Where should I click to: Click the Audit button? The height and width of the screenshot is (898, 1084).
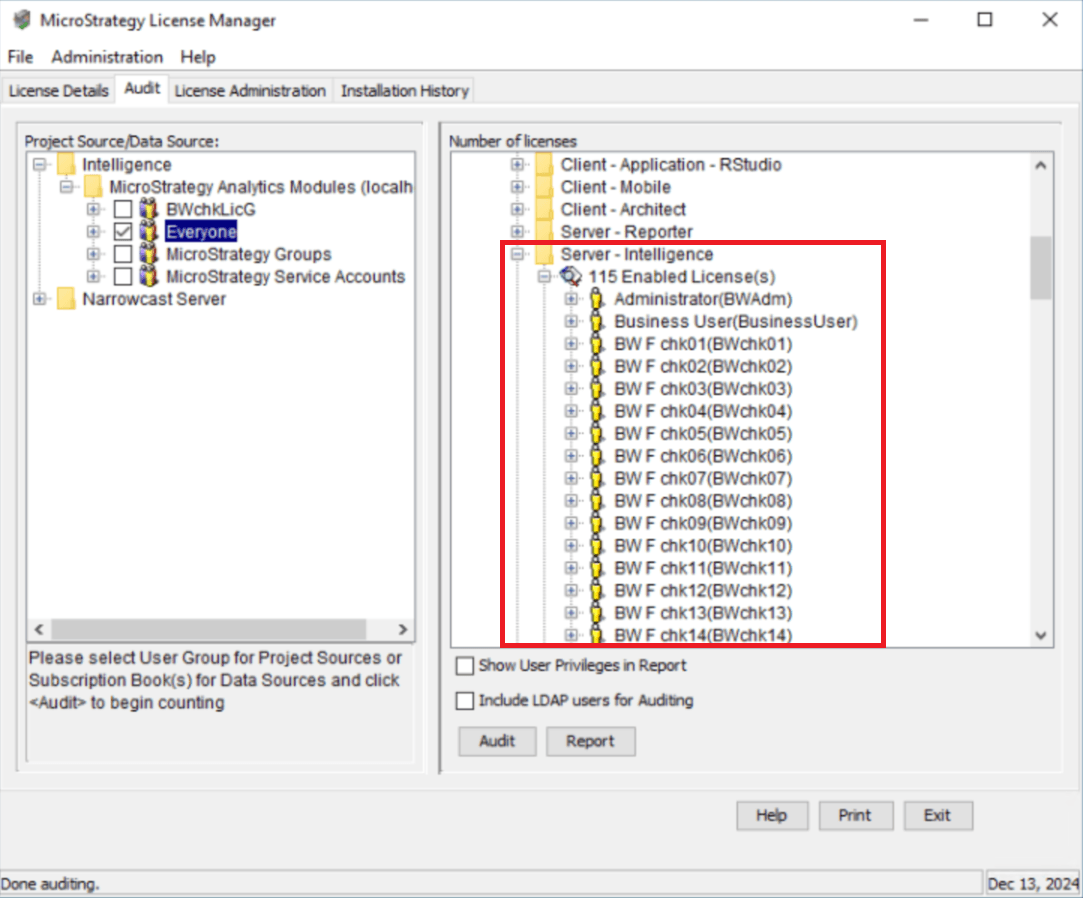pos(497,741)
